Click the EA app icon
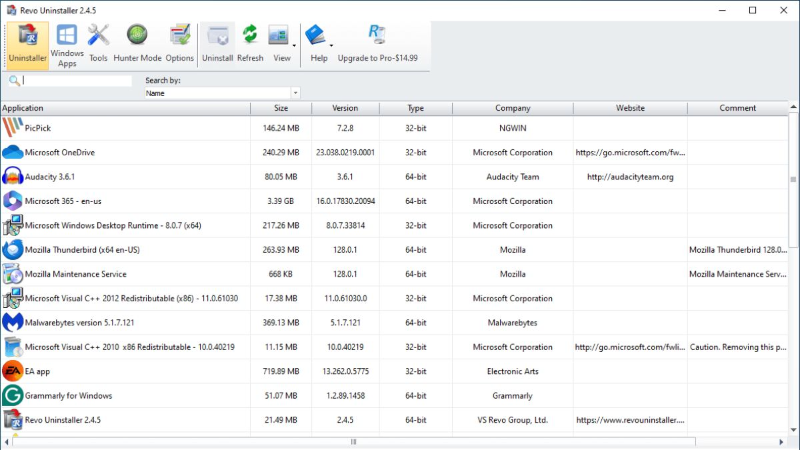The image size is (800, 450). click(x=12, y=371)
